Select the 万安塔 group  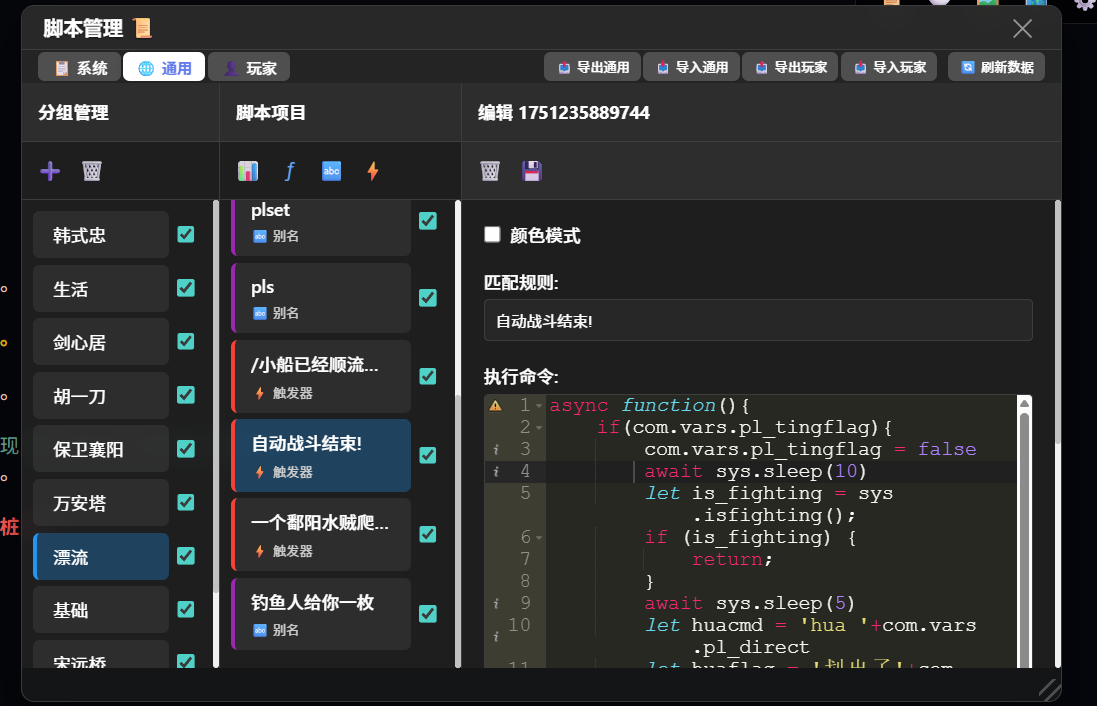point(101,503)
